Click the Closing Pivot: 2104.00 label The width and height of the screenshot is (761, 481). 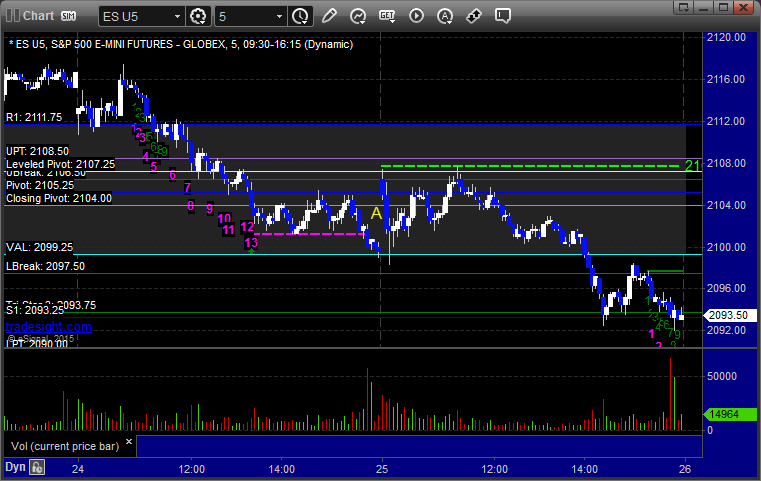(59, 198)
